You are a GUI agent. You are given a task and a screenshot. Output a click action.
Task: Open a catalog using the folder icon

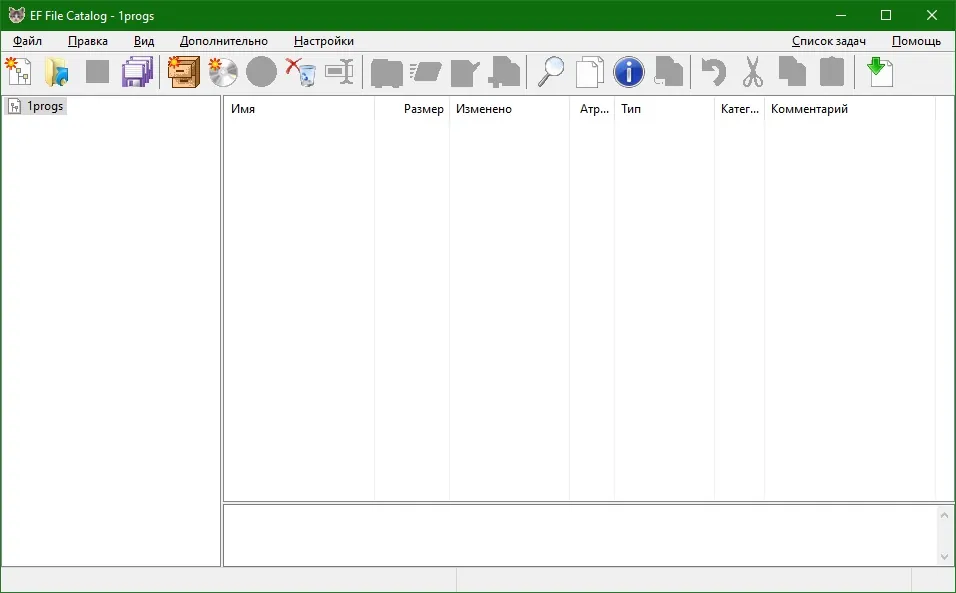click(x=58, y=72)
